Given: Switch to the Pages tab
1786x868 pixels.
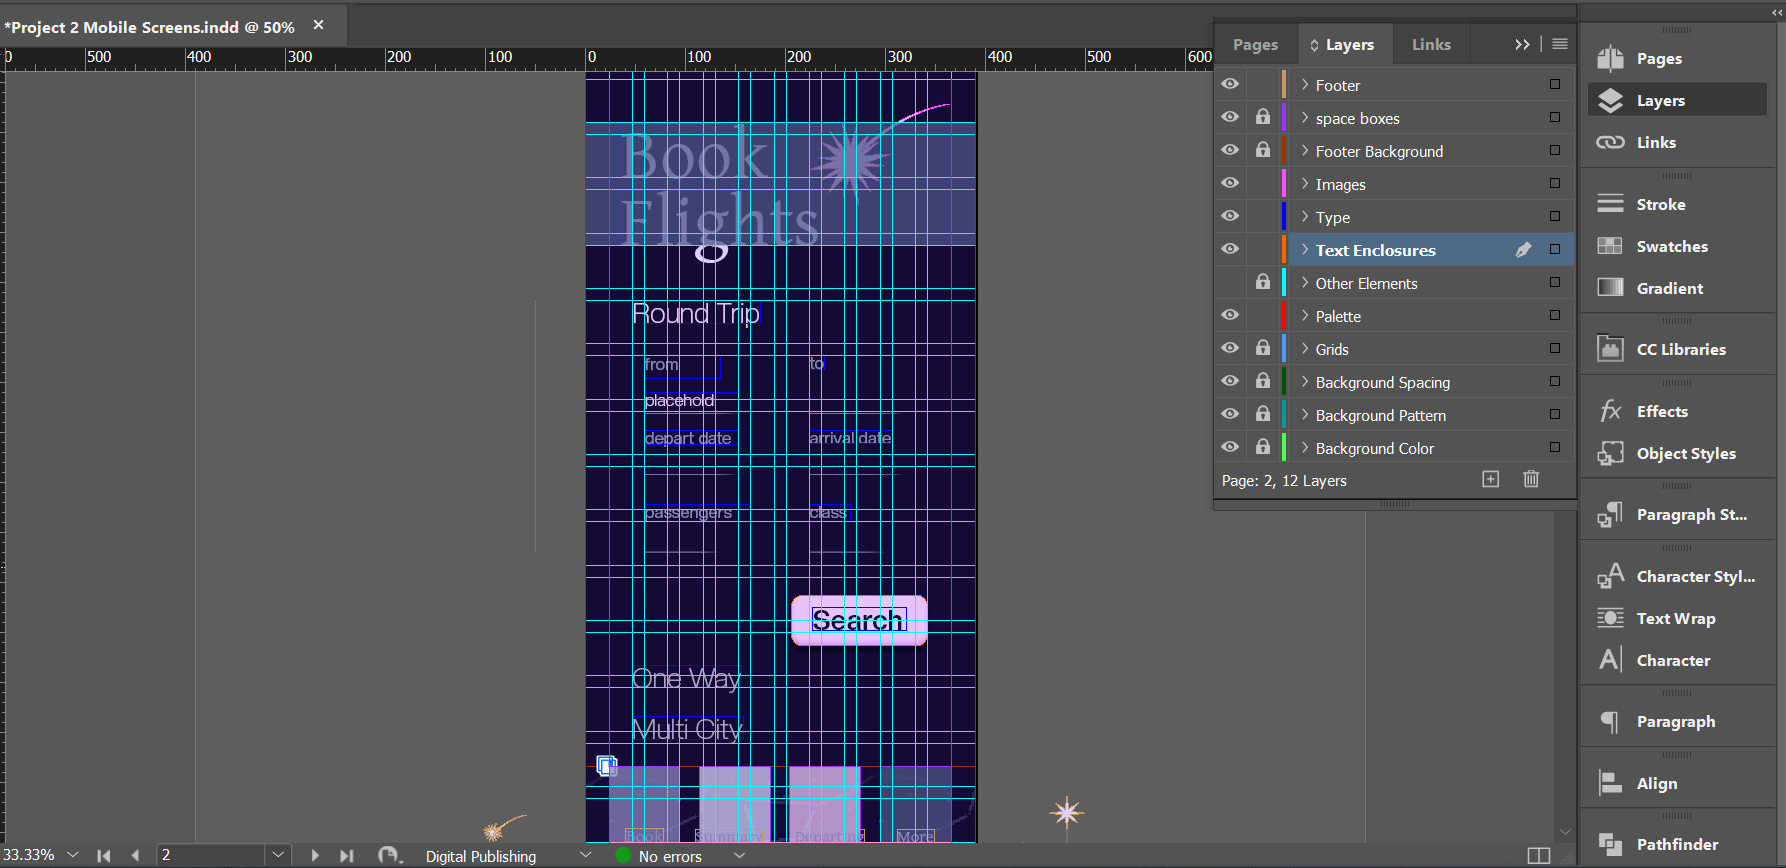Looking at the screenshot, I should (1255, 44).
